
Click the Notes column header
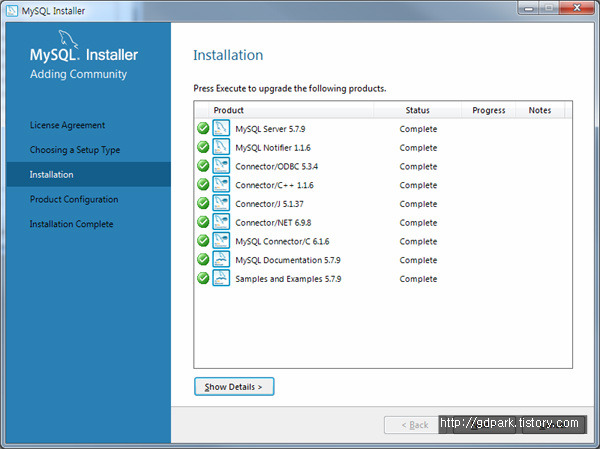(540, 110)
